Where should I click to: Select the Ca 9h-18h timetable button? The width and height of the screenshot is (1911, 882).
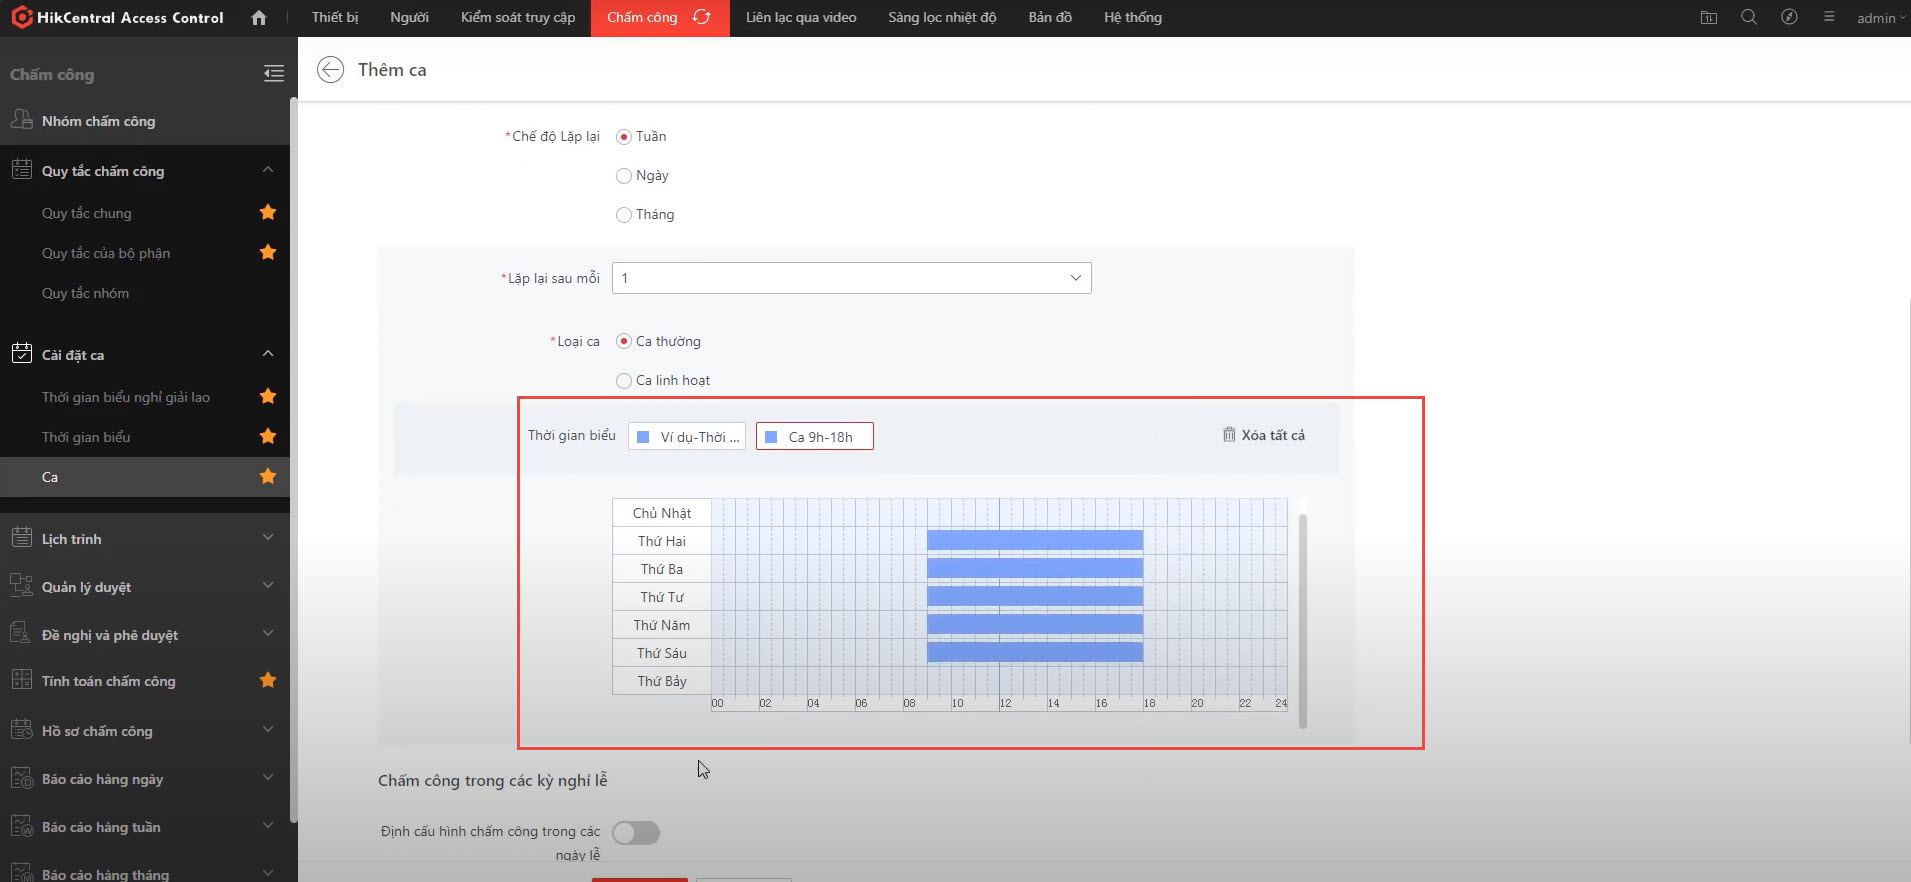pyautogui.click(x=815, y=437)
